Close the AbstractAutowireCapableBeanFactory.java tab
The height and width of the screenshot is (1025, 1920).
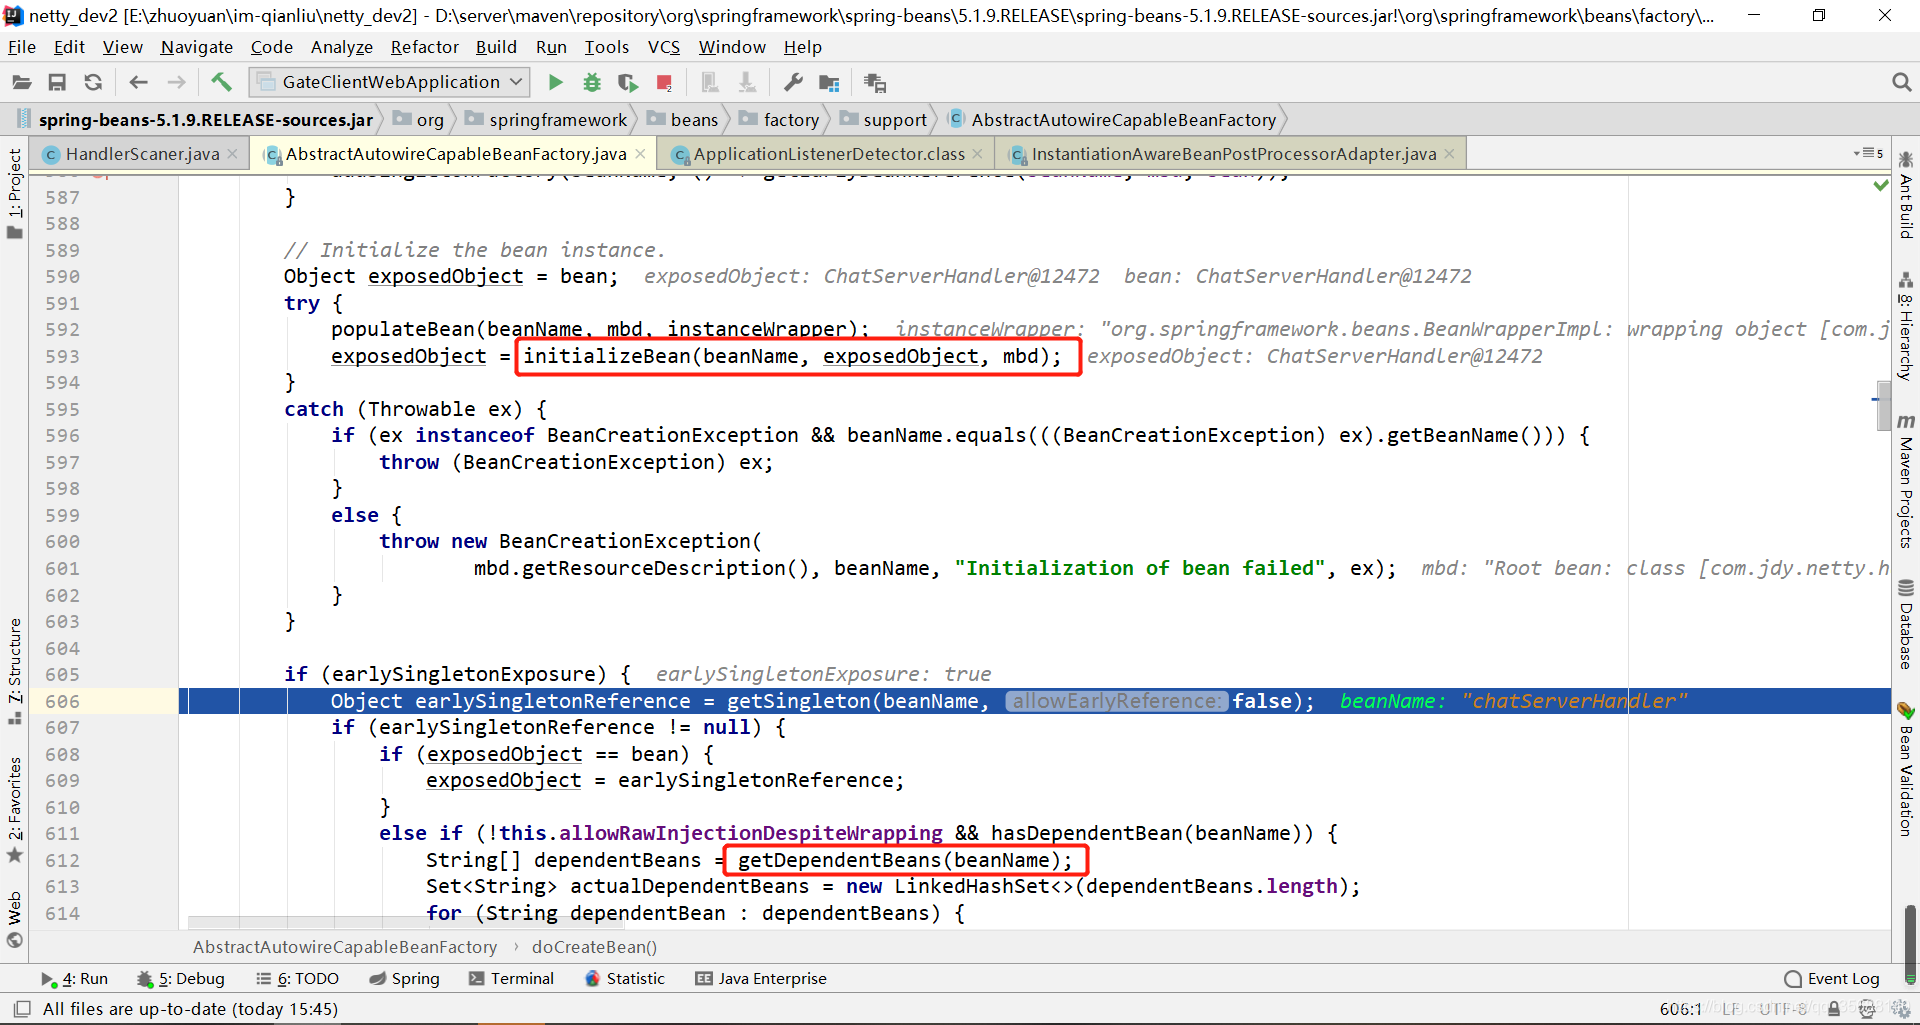[641, 154]
